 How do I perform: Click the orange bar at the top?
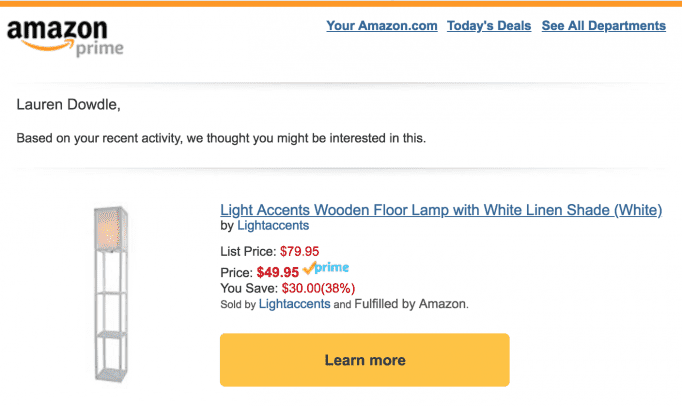click(x=341, y=3)
